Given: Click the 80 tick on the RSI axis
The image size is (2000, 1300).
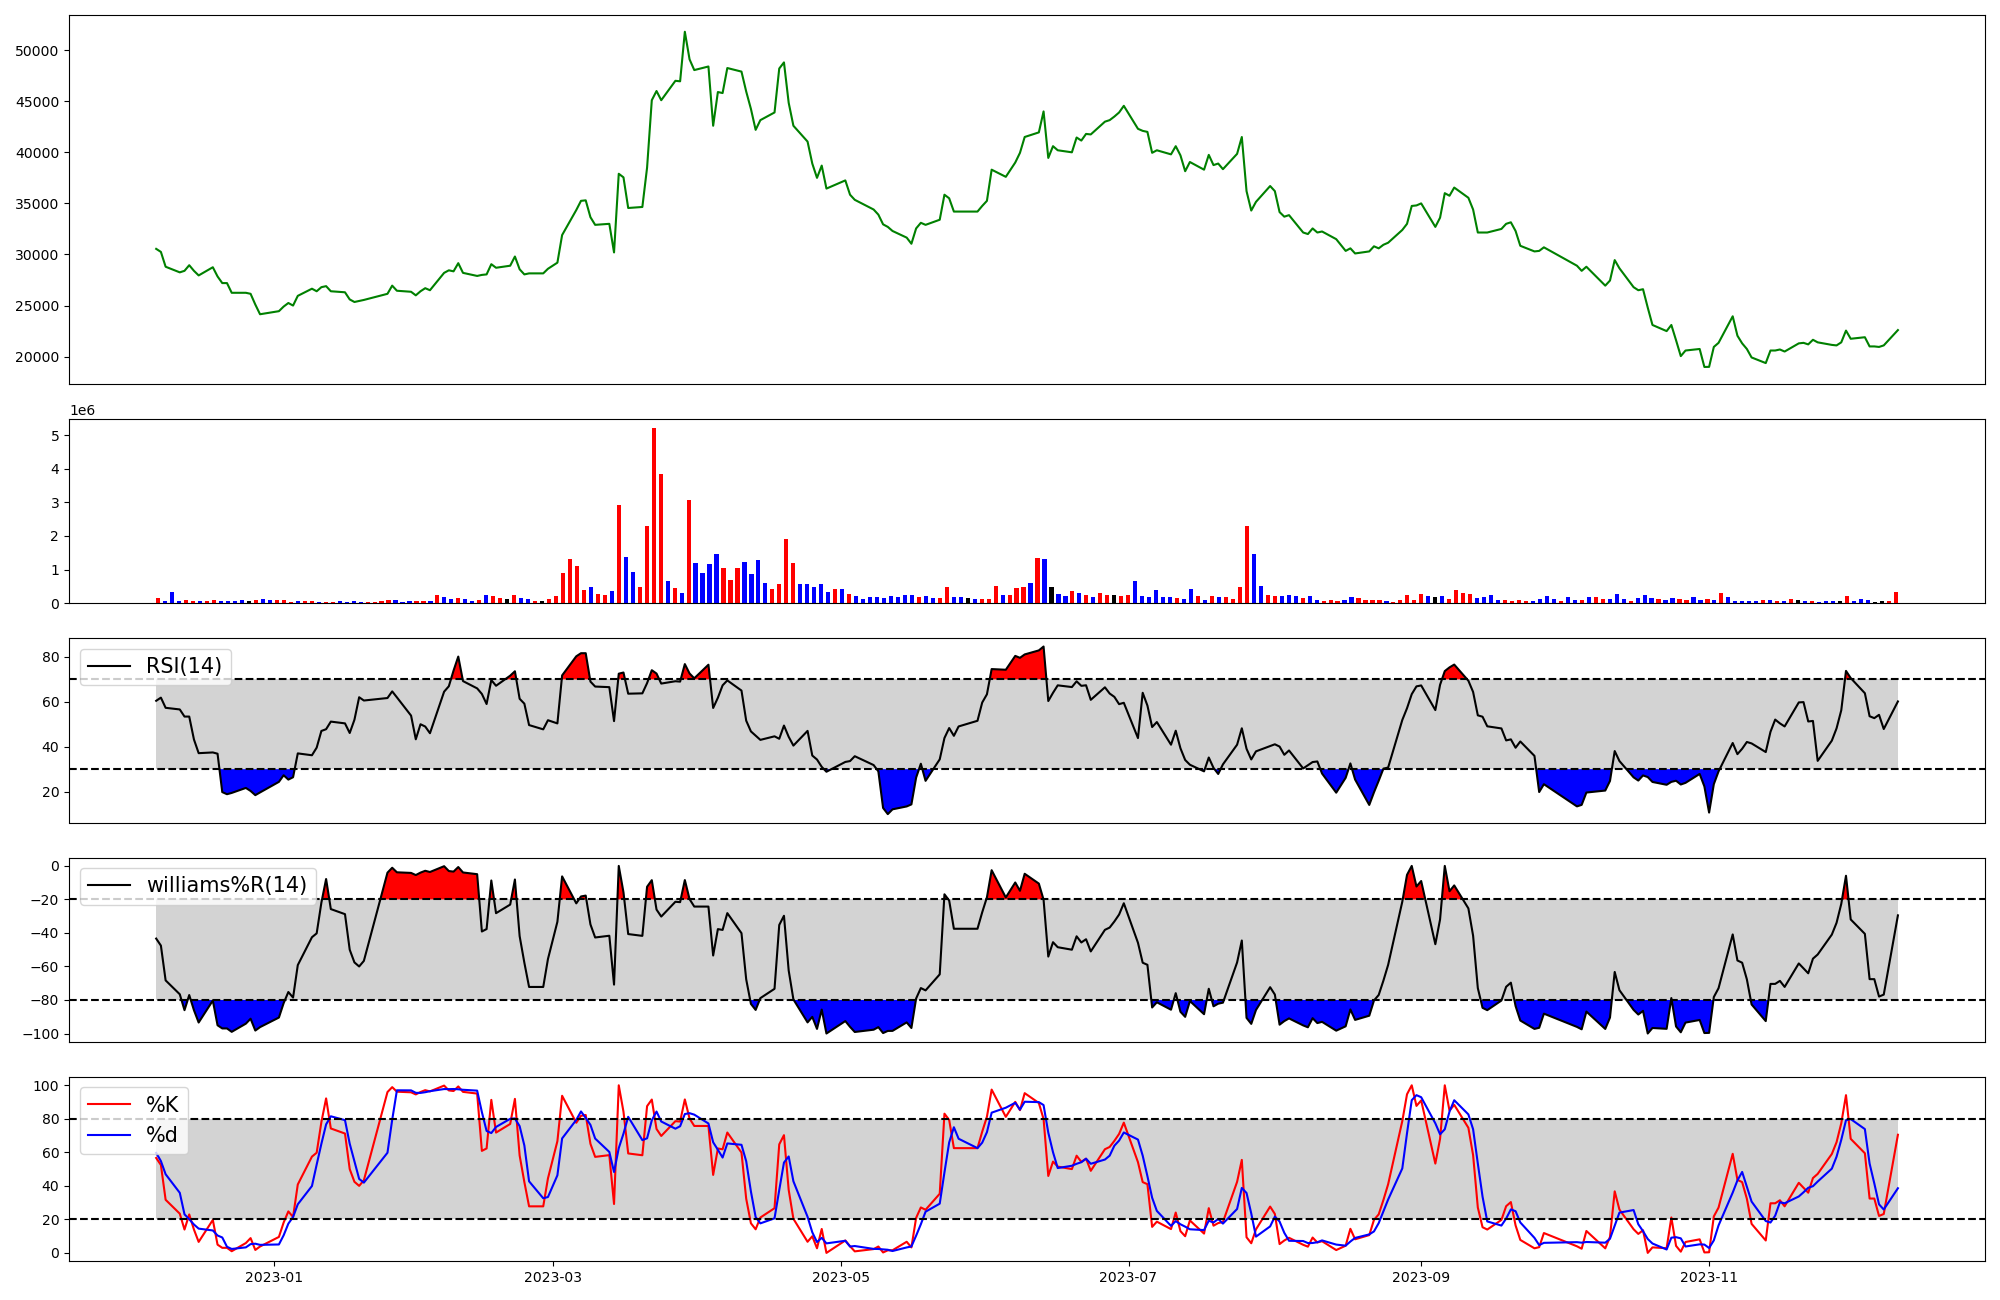Looking at the screenshot, I should point(51,657).
